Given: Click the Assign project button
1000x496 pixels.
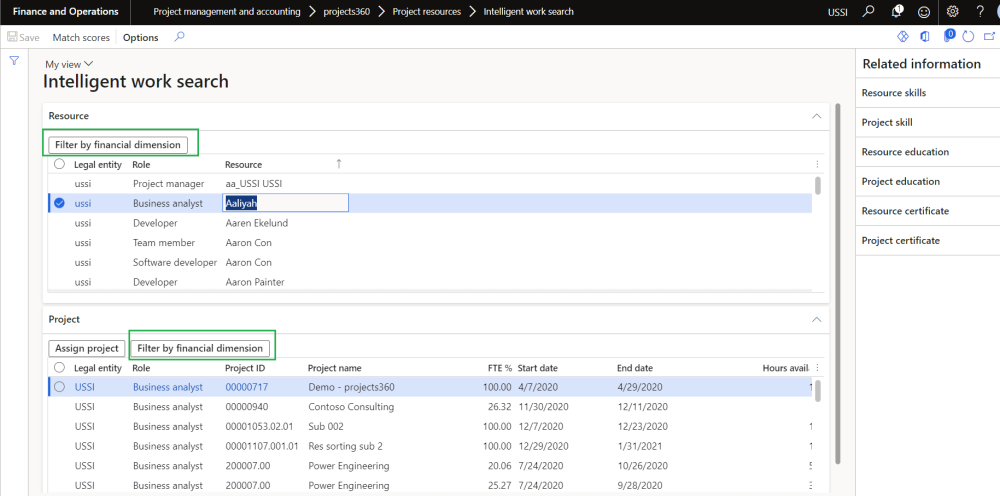Looking at the screenshot, I should (x=86, y=348).
